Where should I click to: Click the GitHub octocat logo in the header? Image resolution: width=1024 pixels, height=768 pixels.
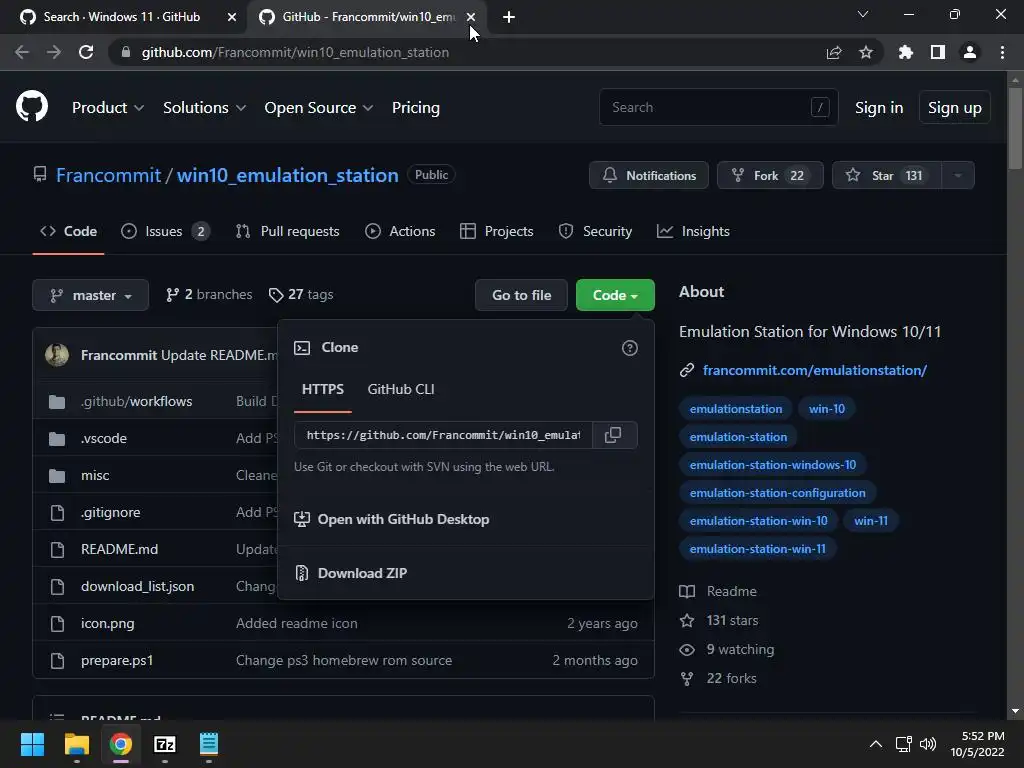(x=32, y=107)
